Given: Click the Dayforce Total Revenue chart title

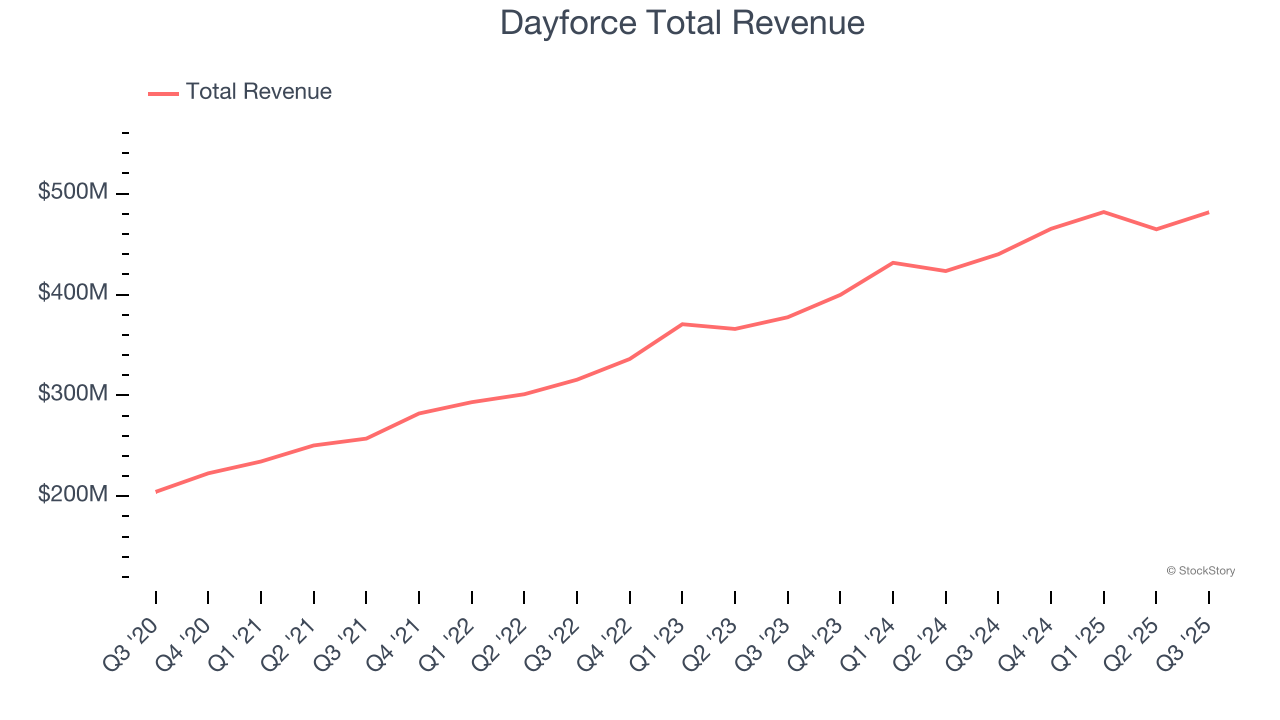Looking at the screenshot, I should [683, 22].
